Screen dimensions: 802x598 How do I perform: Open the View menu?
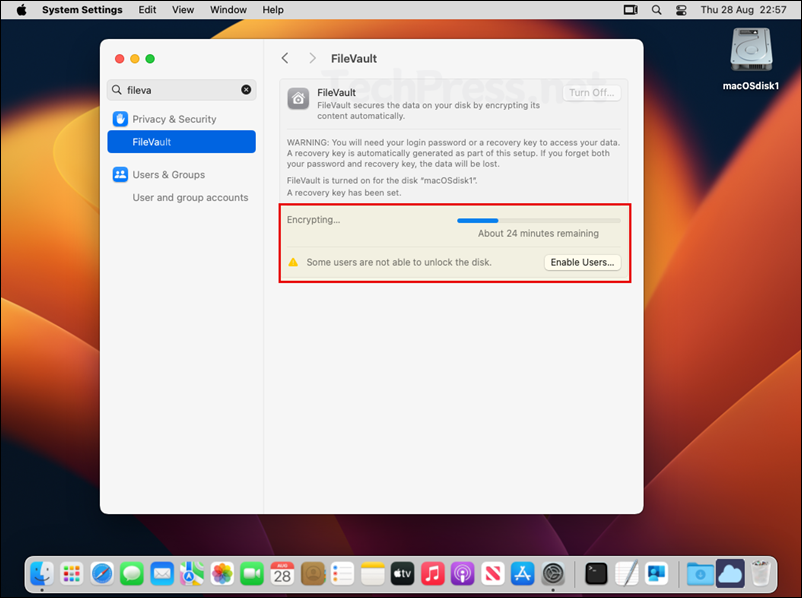coord(183,10)
